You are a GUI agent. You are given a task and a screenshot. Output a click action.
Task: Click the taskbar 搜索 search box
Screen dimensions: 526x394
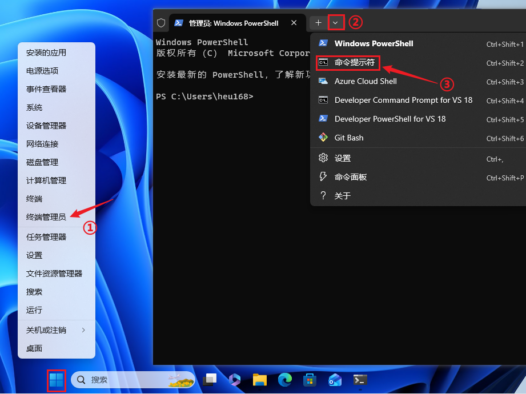point(133,380)
